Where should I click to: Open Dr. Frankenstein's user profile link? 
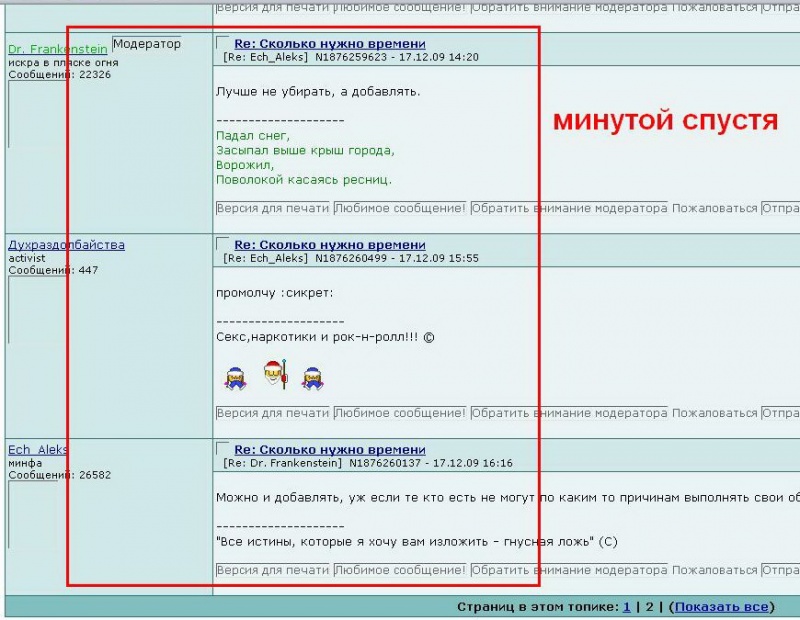(57, 49)
